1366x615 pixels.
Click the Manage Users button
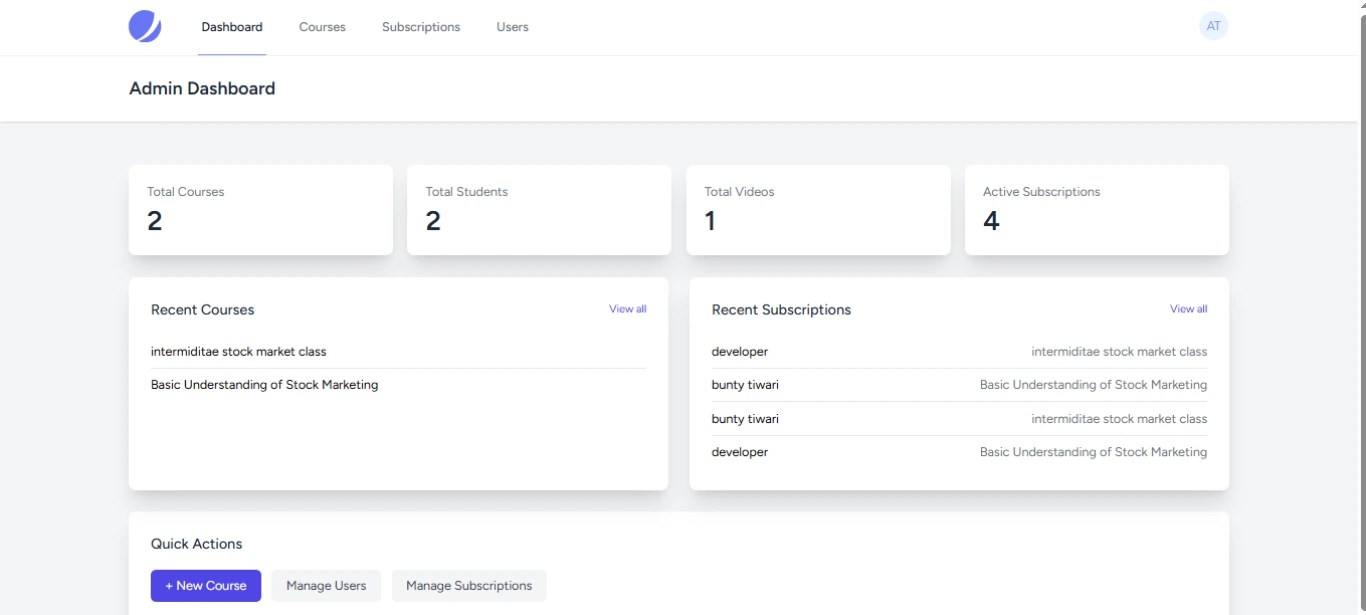[326, 586]
